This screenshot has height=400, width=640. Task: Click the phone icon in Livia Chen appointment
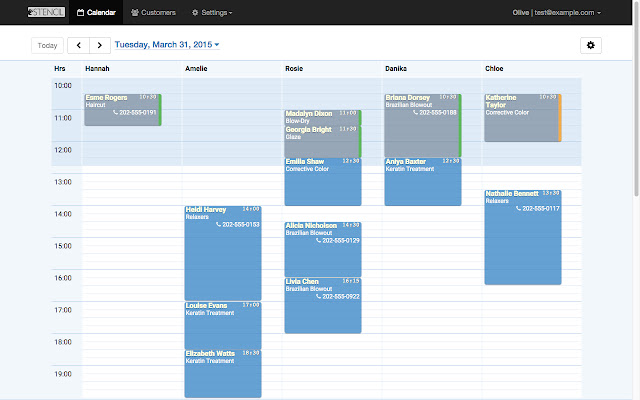318,297
